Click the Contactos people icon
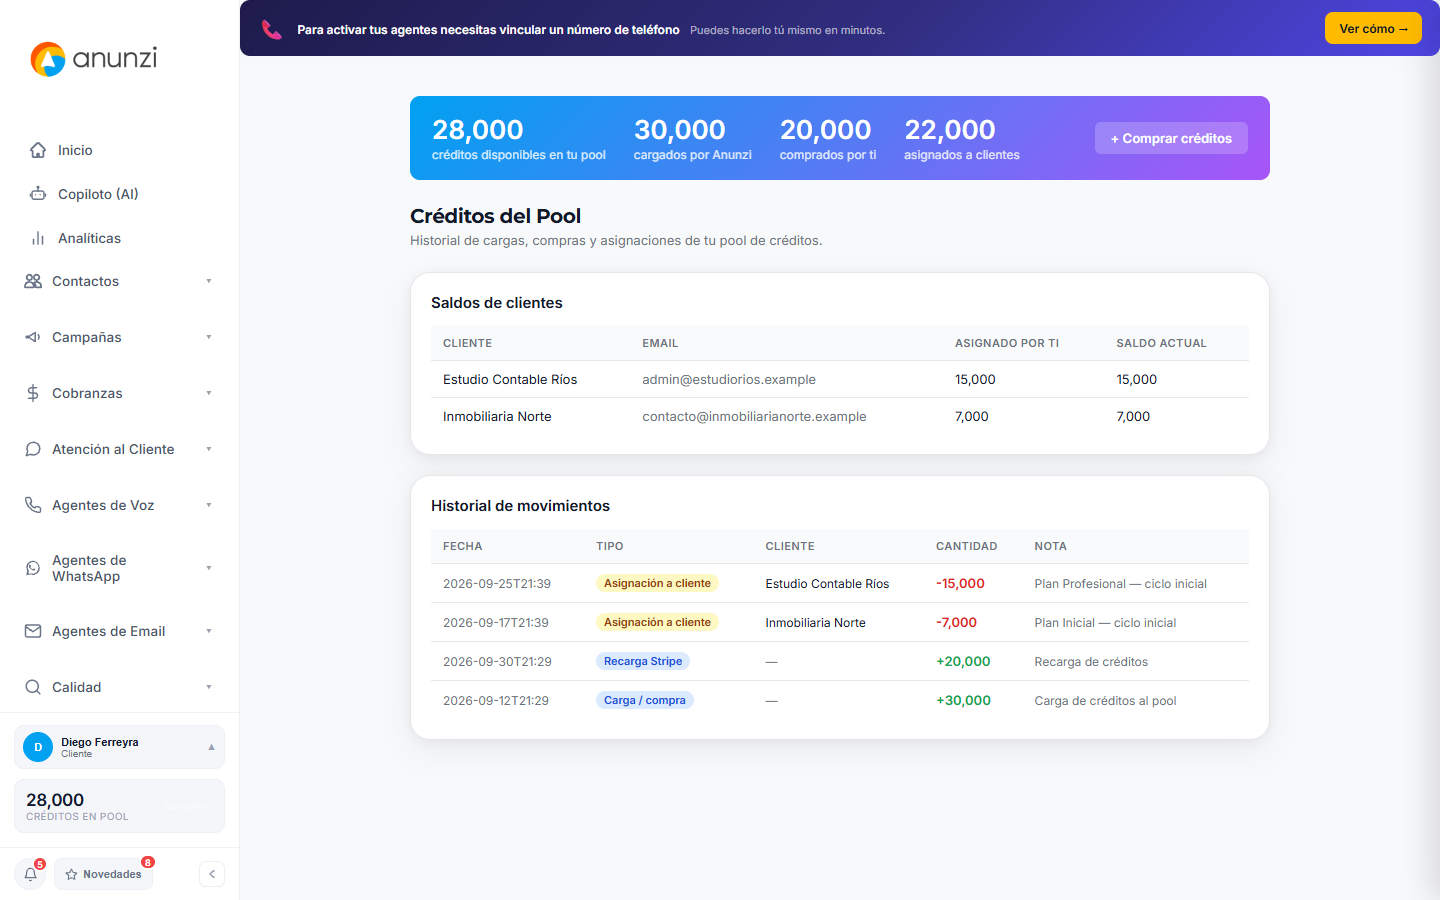Image resolution: width=1440 pixels, height=900 pixels. coord(33,281)
